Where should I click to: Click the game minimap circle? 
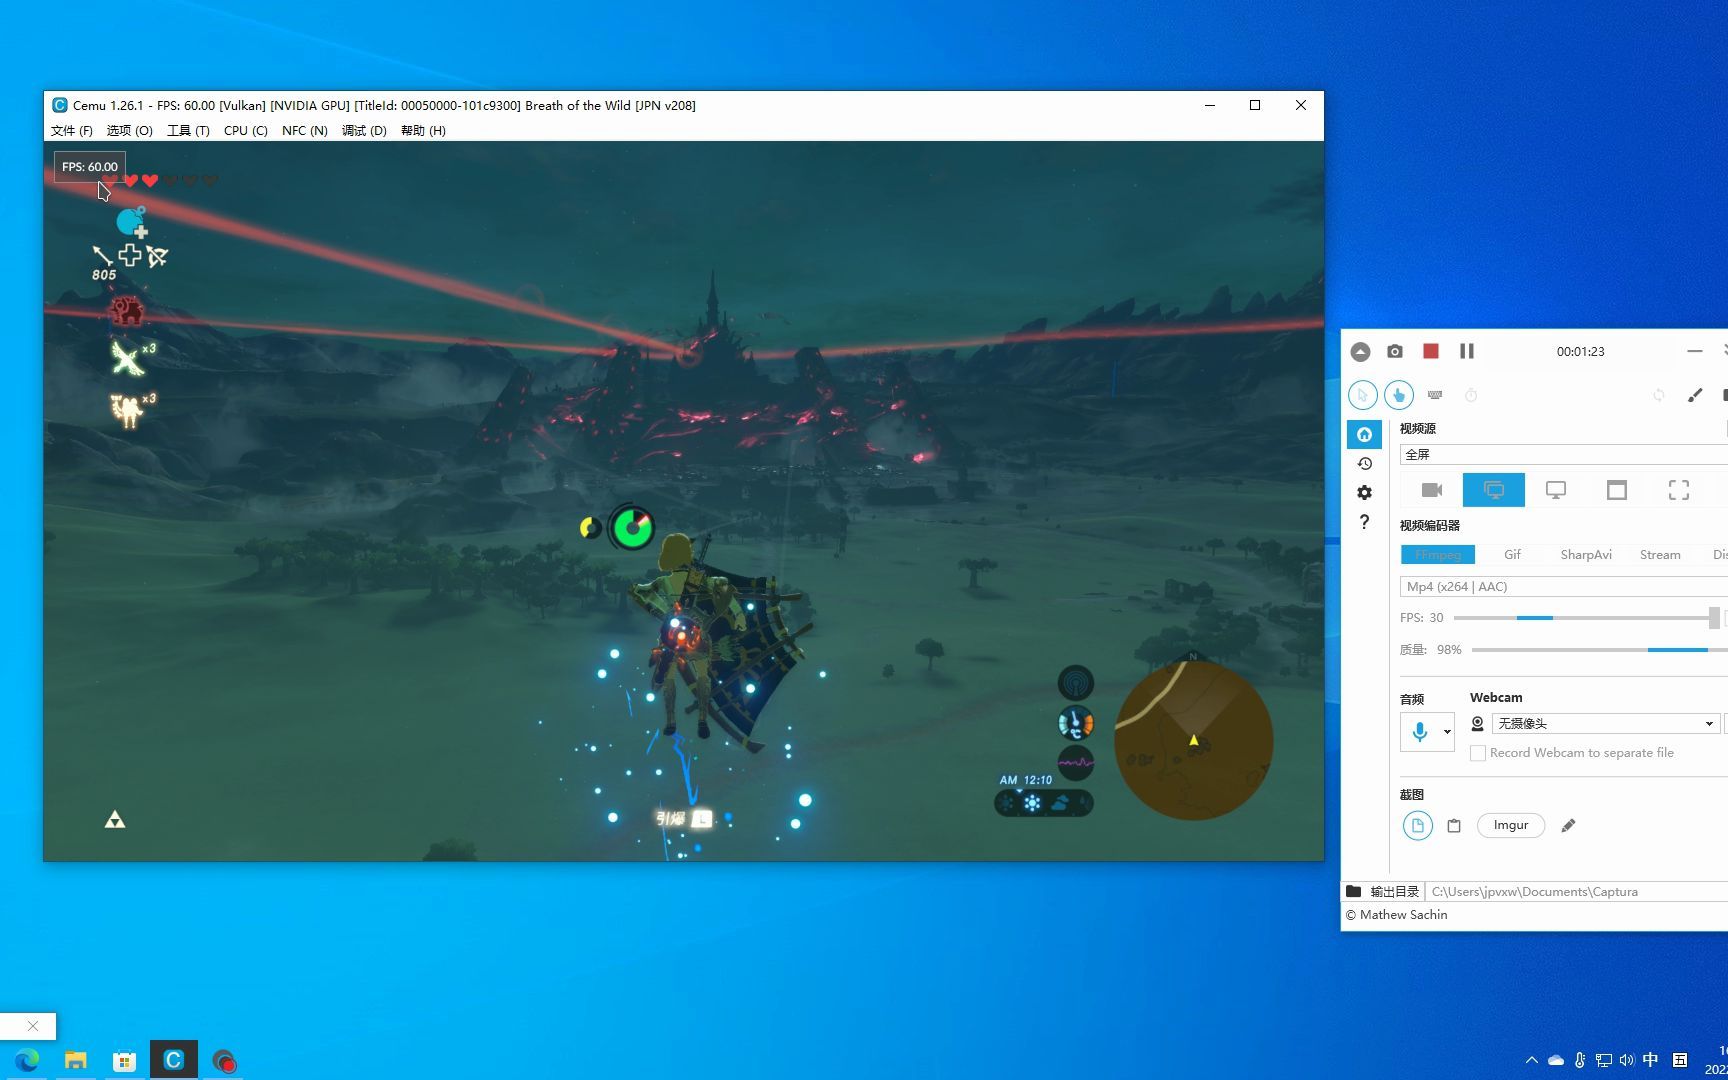(1193, 740)
